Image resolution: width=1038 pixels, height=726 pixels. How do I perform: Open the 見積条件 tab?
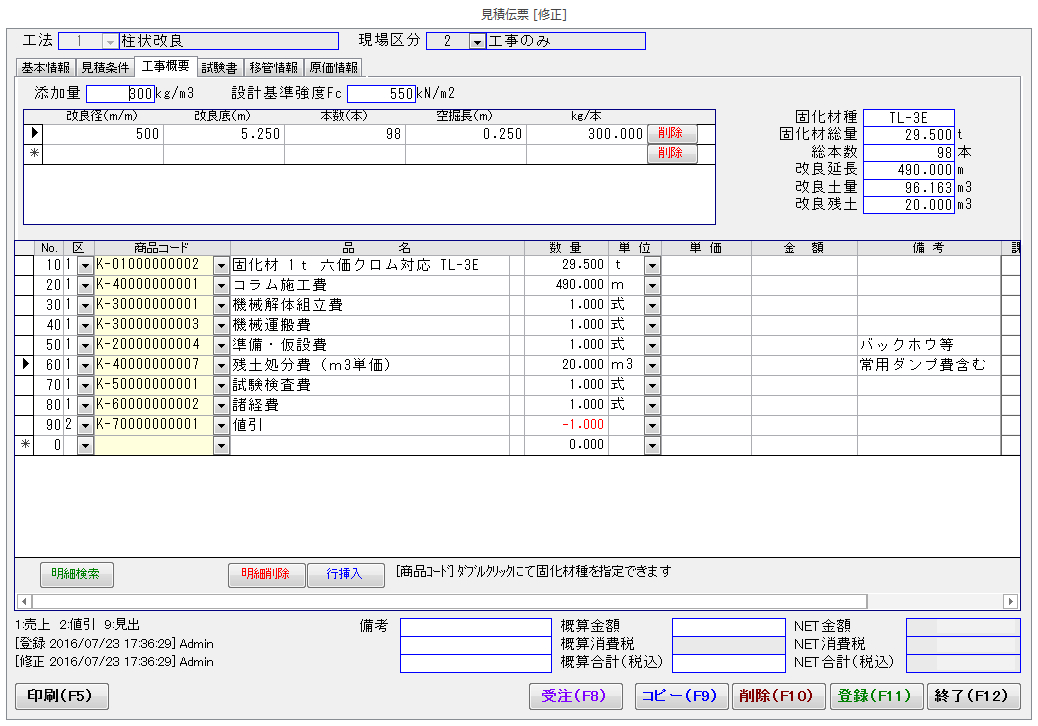(104, 68)
